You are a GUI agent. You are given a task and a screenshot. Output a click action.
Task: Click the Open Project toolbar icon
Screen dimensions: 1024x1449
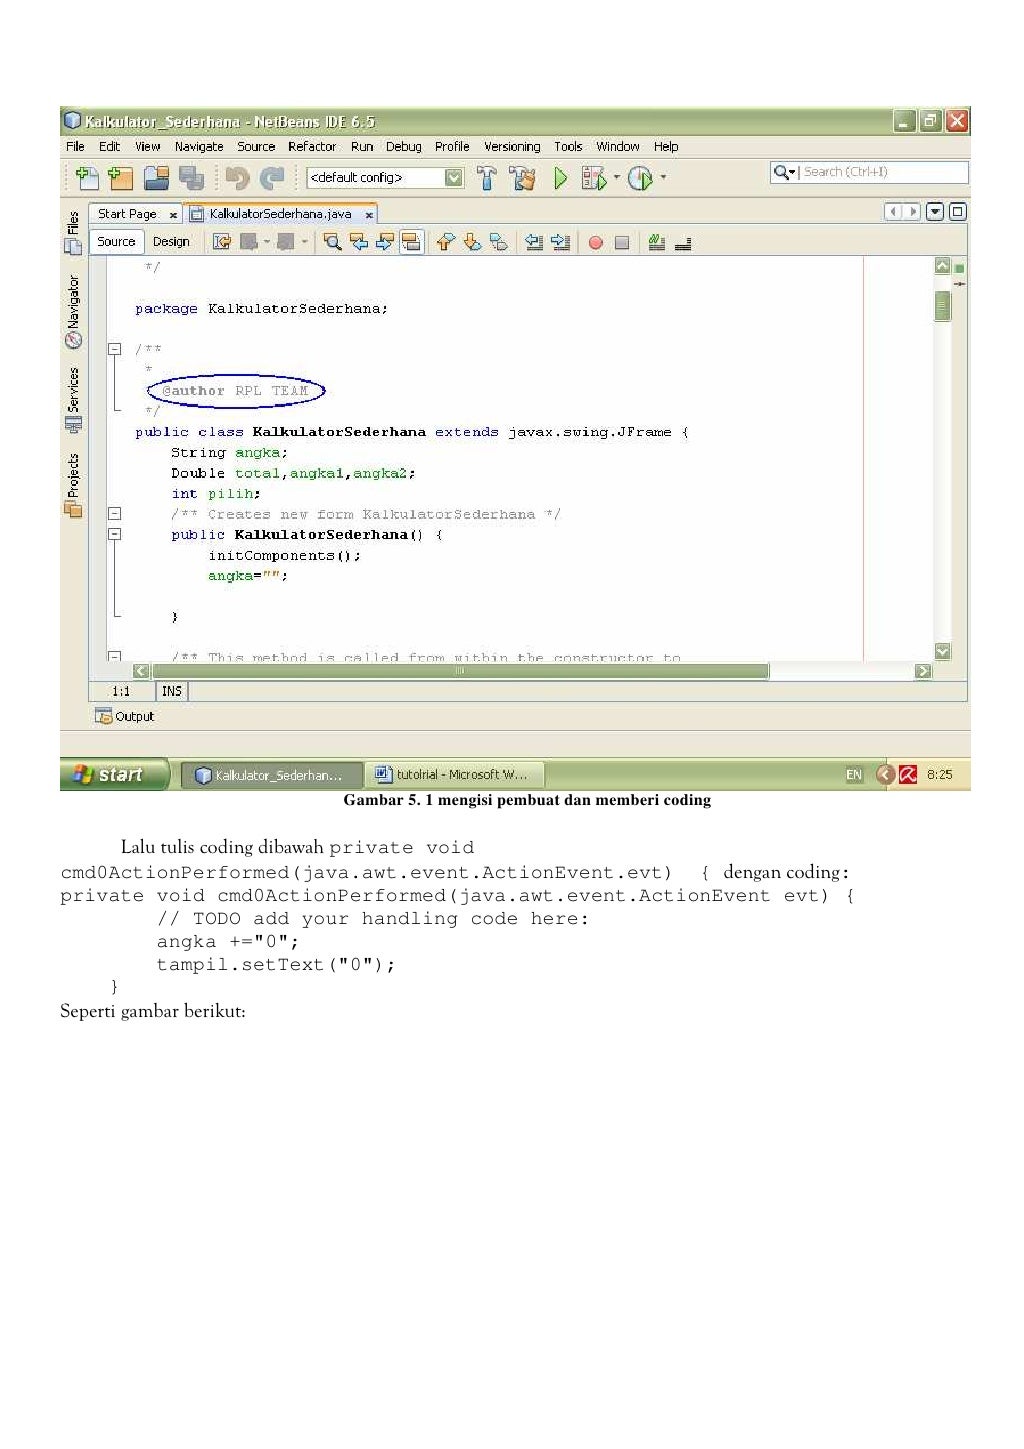(156, 178)
